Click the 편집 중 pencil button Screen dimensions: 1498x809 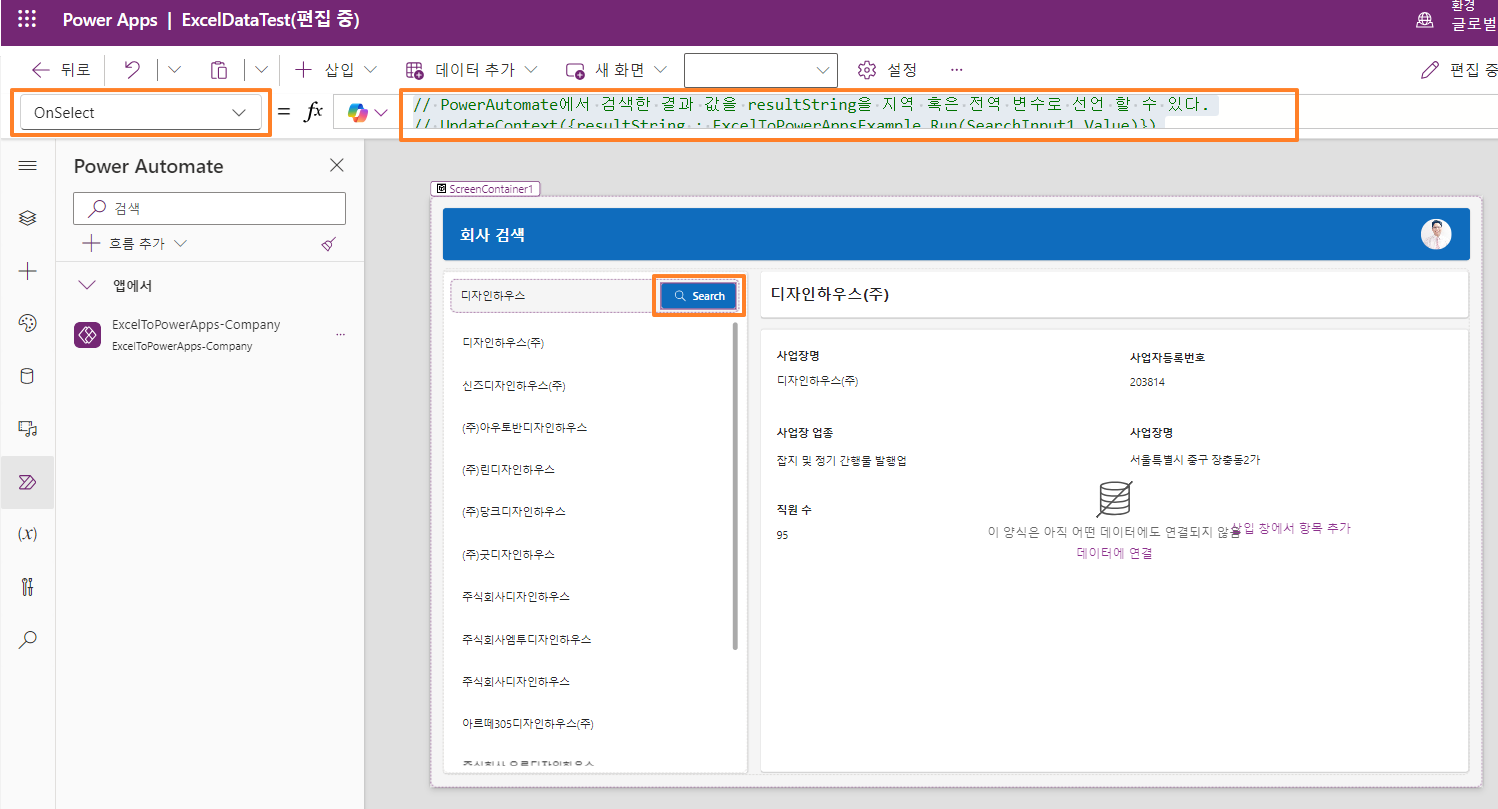click(1459, 70)
